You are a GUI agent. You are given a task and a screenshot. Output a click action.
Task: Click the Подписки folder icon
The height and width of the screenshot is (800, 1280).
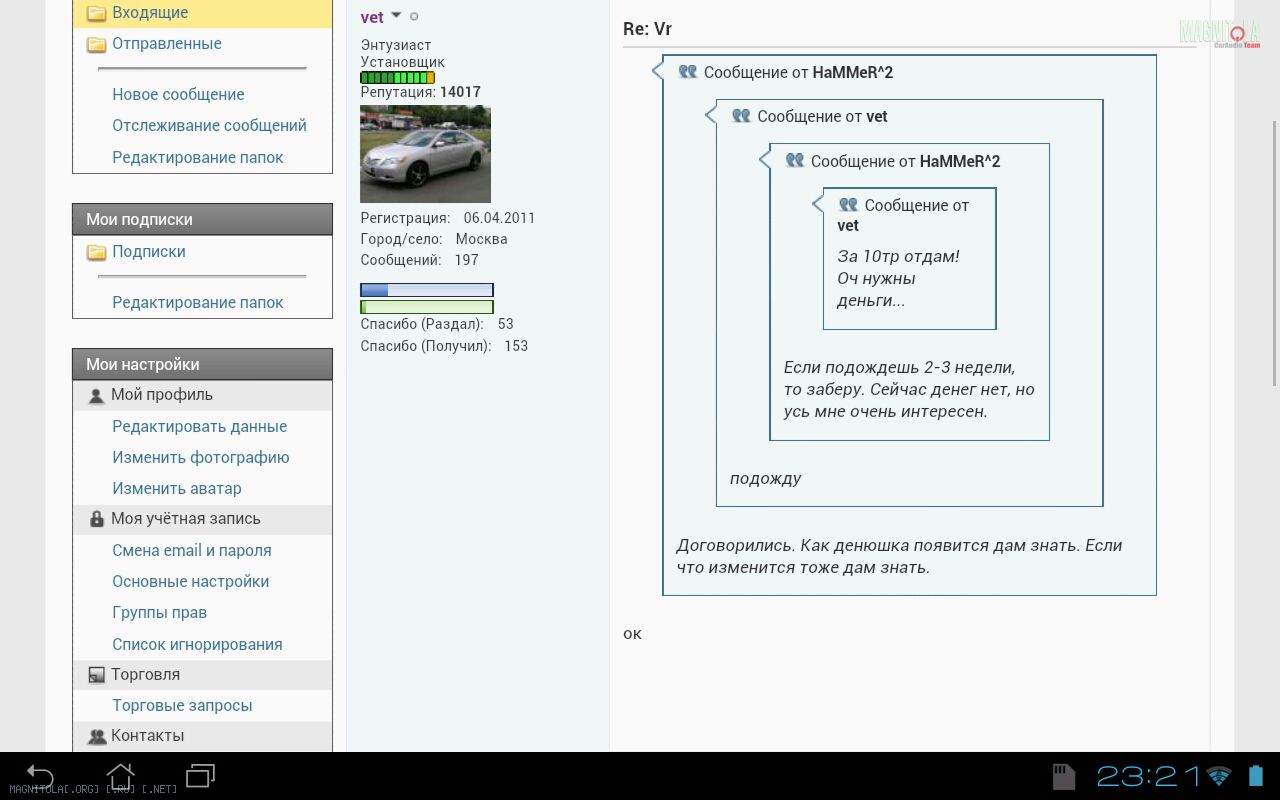(x=96, y=253)
